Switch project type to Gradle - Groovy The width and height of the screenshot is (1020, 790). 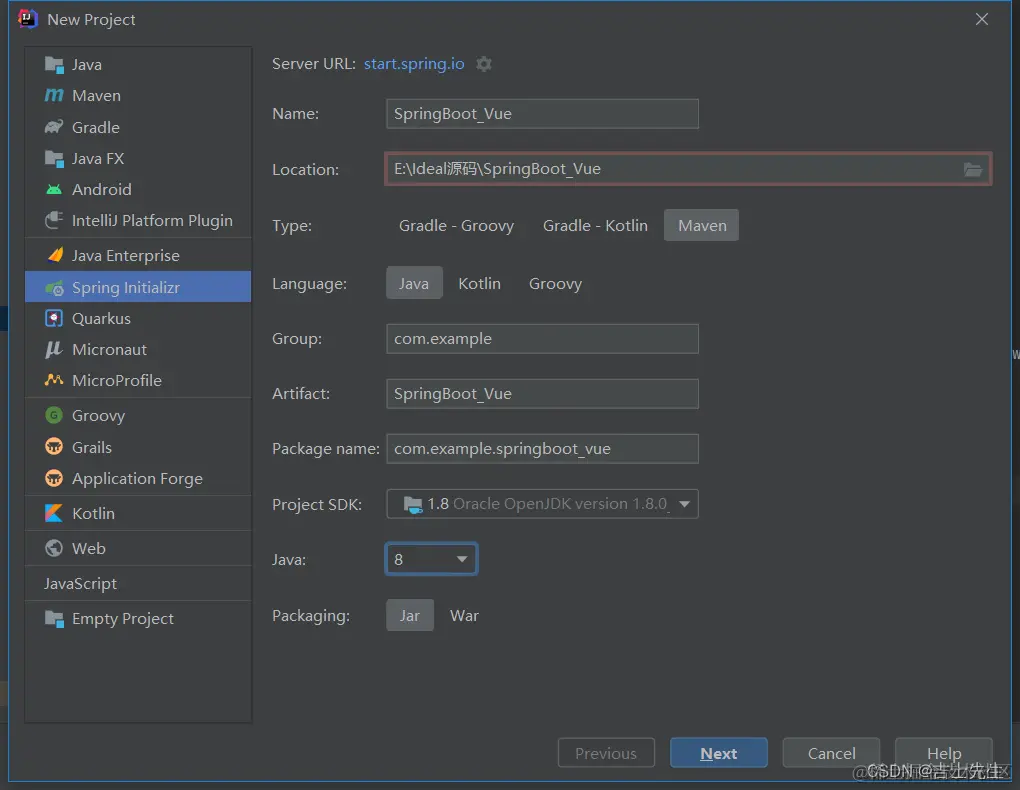456,226
